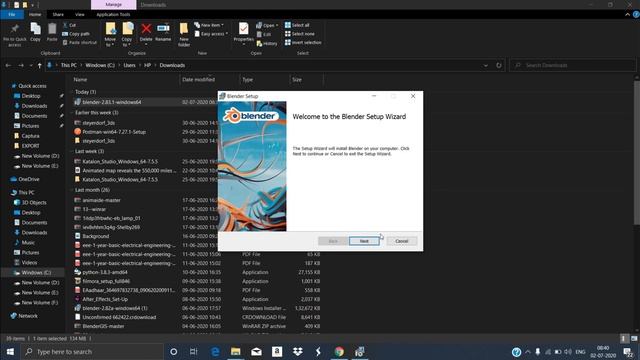Refresh the Downloads folder
The width and height of the screenshot is (640, 360).
(499, 65)
